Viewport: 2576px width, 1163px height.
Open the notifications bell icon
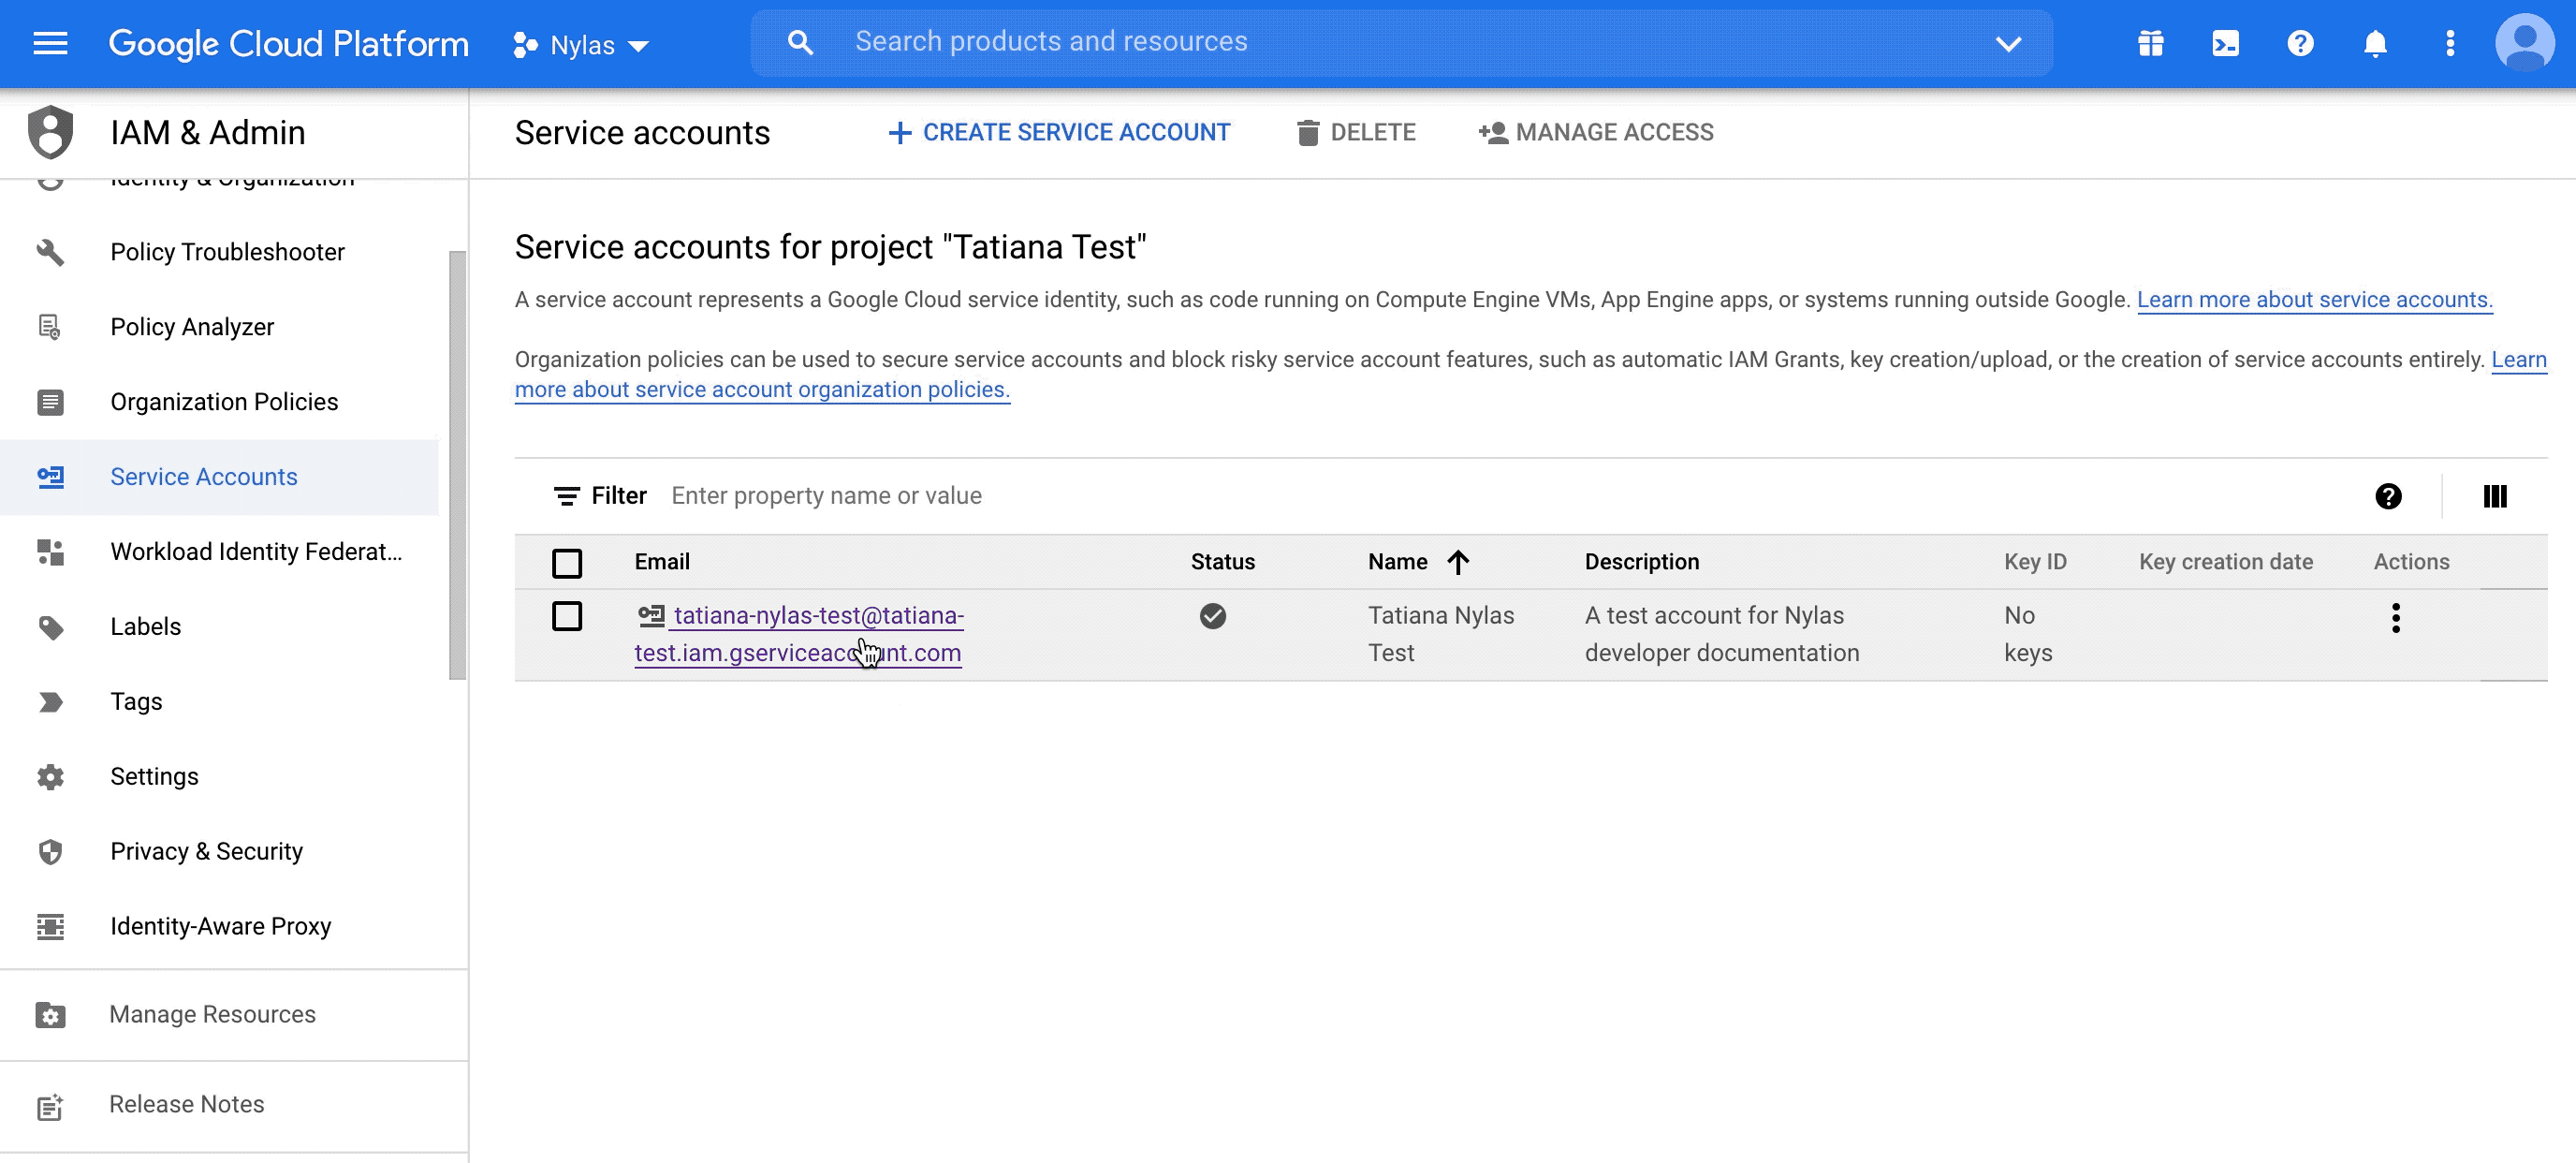tap(2374, 43)
